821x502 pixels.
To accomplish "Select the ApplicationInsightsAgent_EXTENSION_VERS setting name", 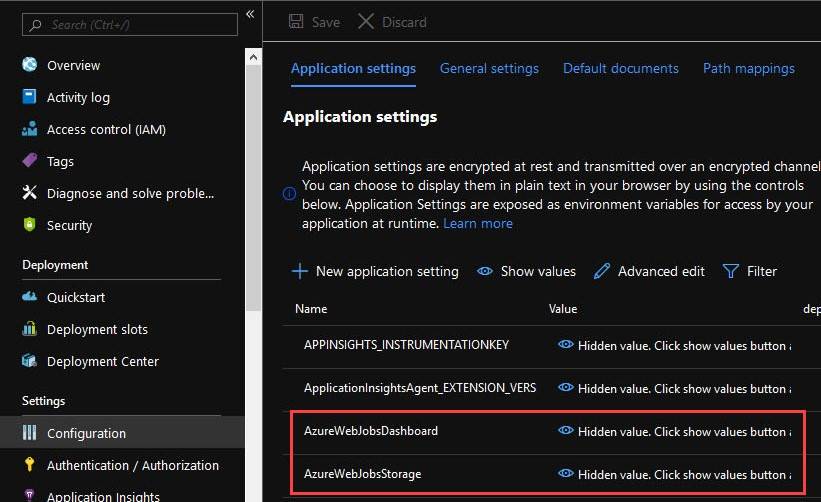I will (x=420, y=387).
